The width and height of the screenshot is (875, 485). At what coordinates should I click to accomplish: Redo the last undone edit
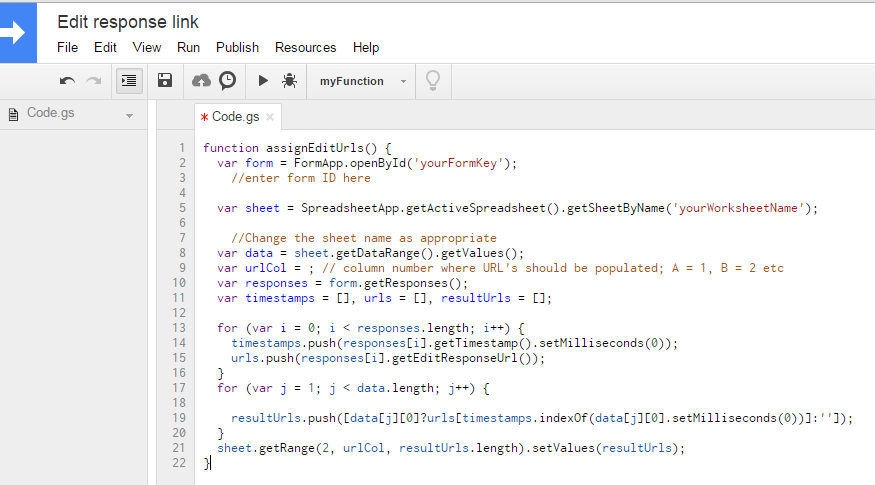(x=94, y=81)
